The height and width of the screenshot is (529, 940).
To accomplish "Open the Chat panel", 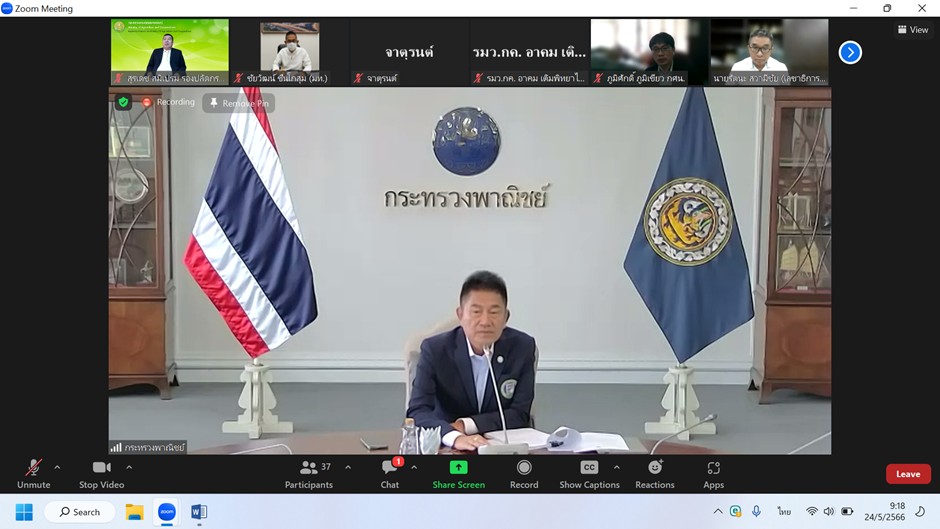I will pyautogui.click(x=390, y=474).
